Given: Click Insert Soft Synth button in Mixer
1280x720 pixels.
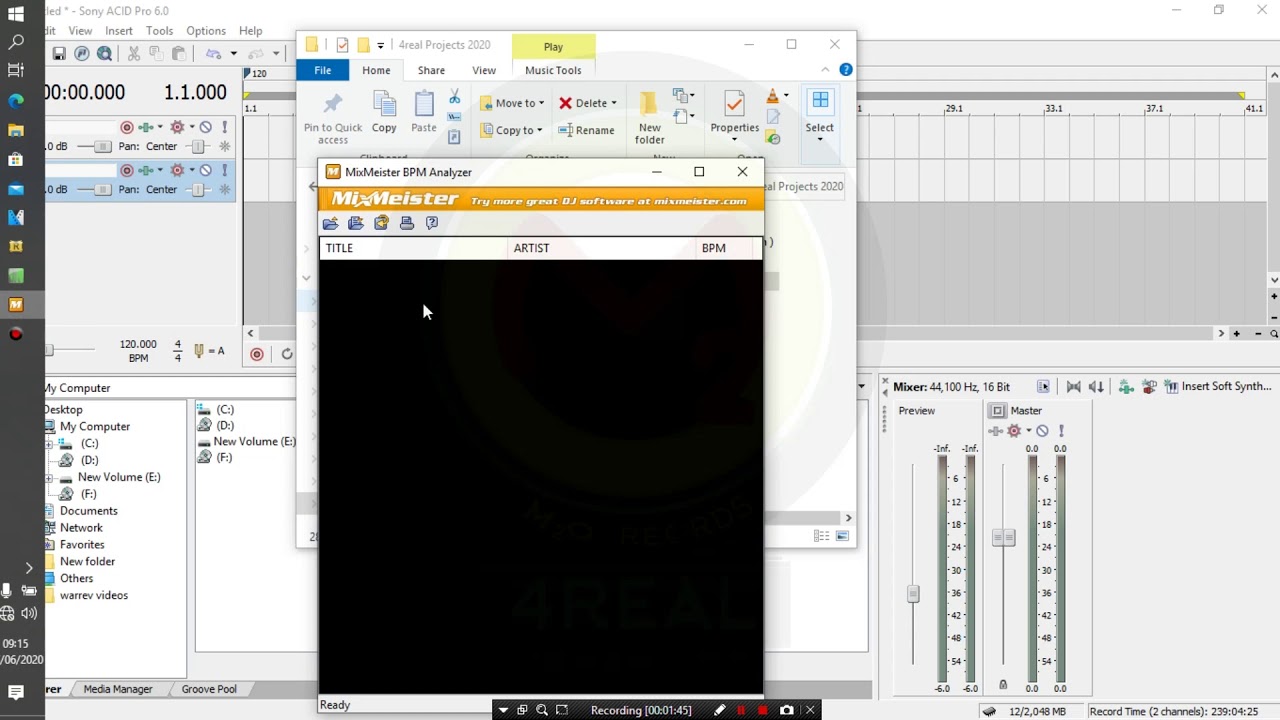Looking at the screenshot, I should [x=1218, y=387].
